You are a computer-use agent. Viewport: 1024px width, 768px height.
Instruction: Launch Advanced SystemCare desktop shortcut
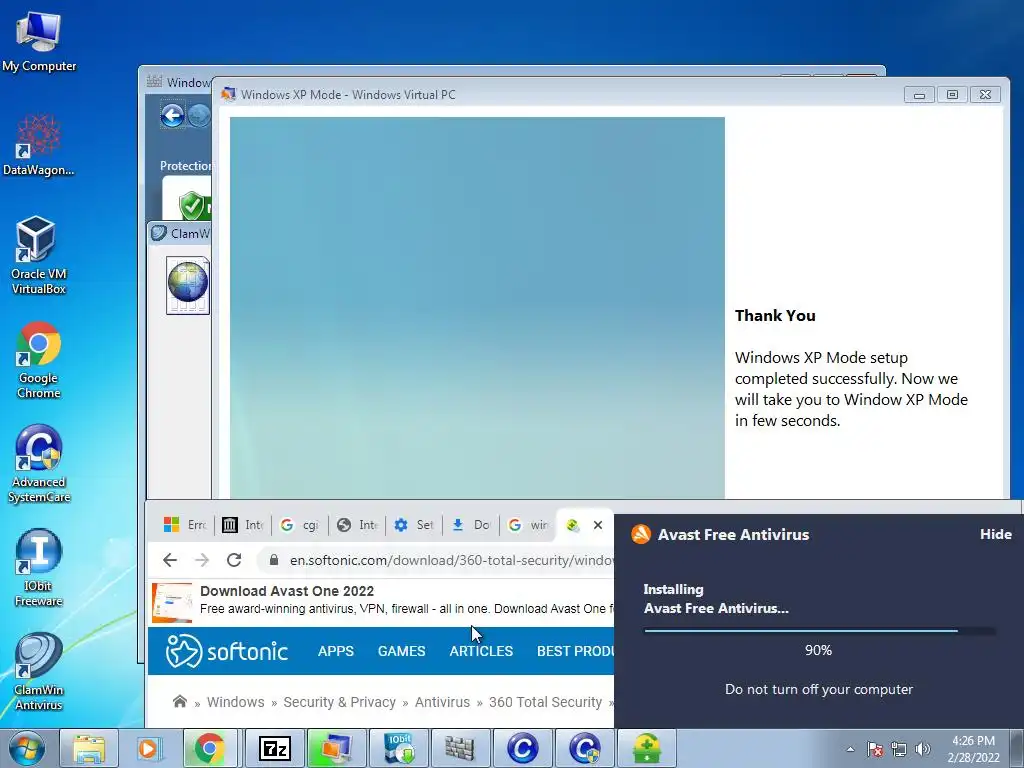[x=39, y=464]
